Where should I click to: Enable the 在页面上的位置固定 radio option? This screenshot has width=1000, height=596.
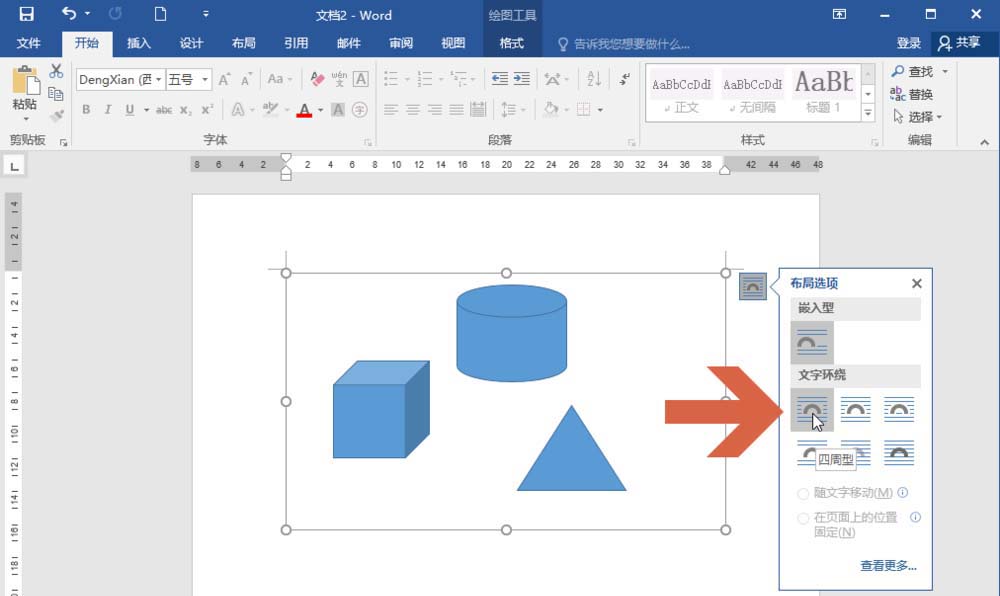[803, 518]
